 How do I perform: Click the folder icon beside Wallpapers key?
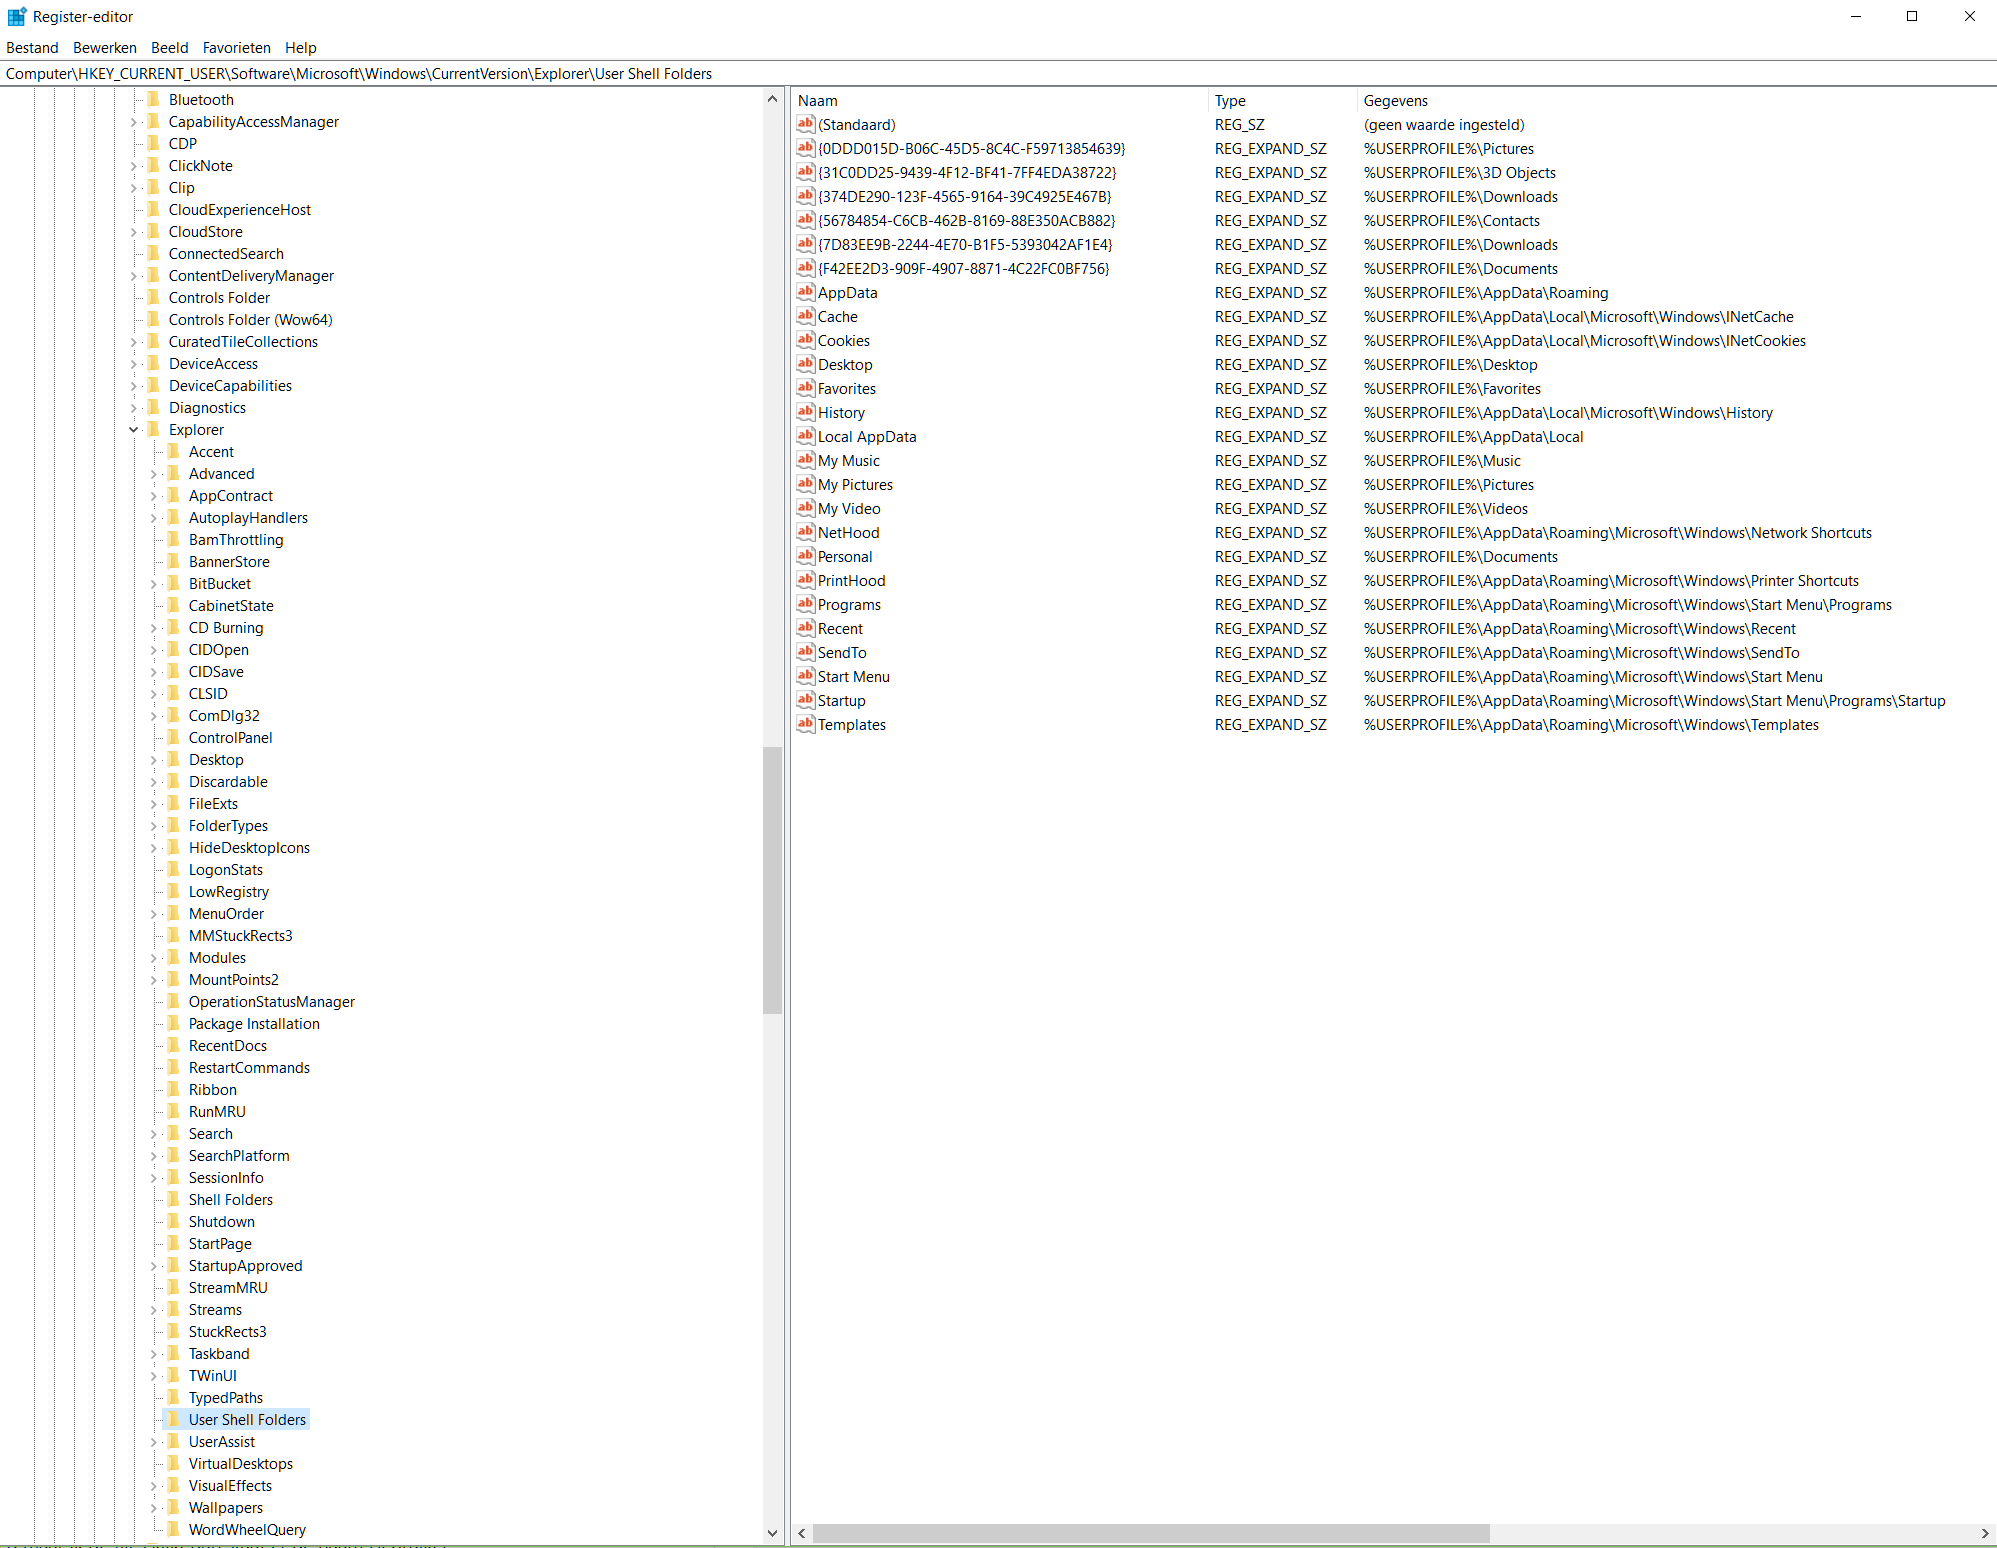(174, 1507)
